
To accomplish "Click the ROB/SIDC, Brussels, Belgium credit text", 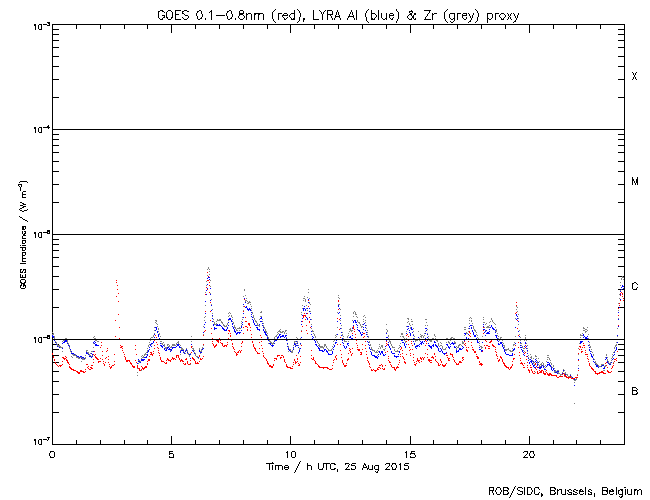I will pos(564,490).
